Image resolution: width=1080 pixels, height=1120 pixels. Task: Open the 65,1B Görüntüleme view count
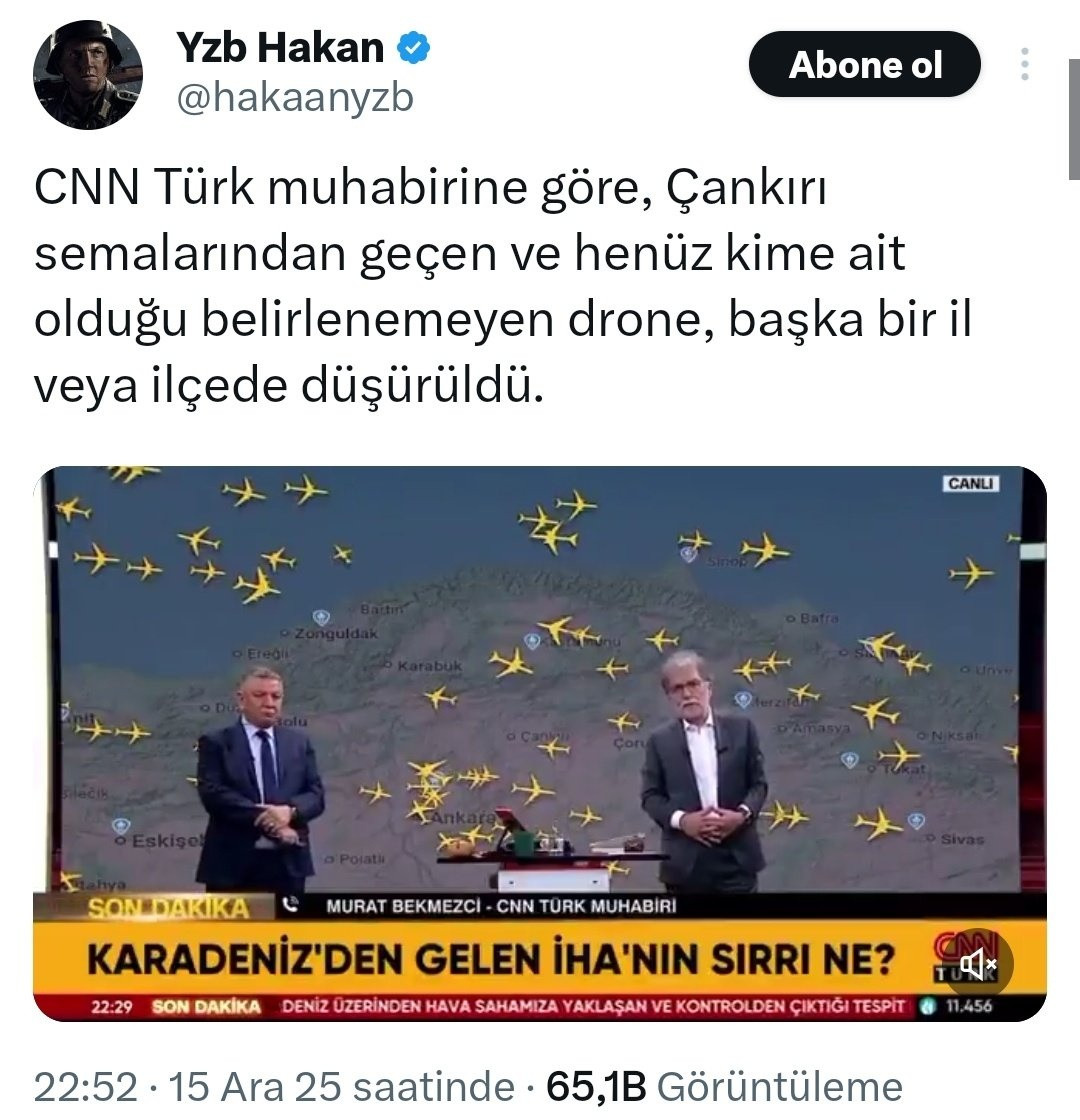[724, 1087]
